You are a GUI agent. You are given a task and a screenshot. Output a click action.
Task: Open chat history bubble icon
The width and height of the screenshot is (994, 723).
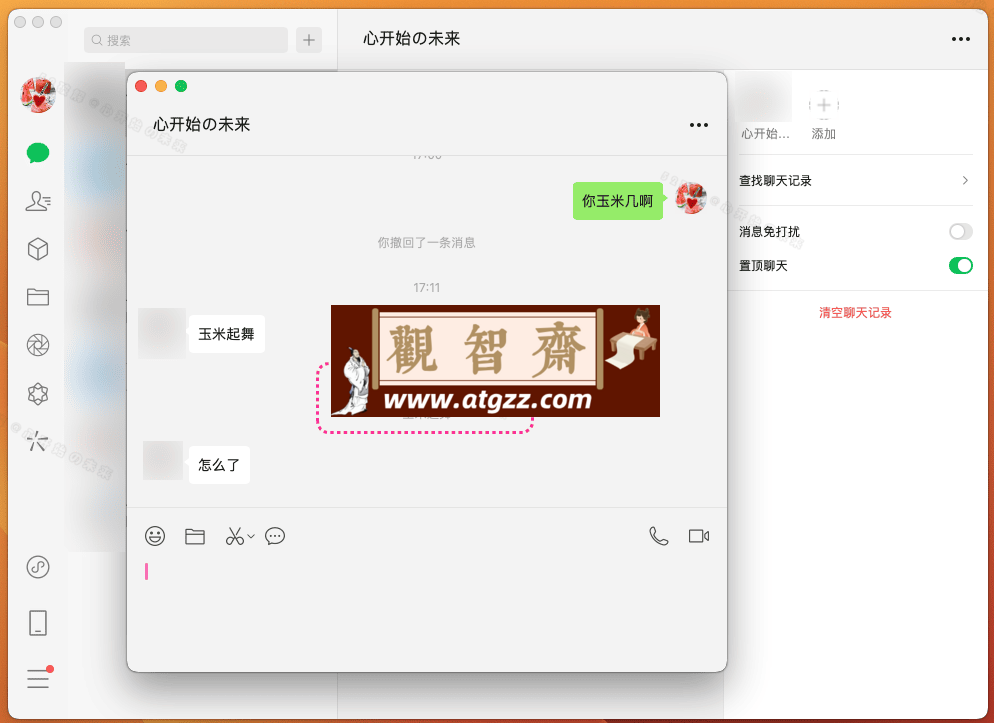coord(275,536)
